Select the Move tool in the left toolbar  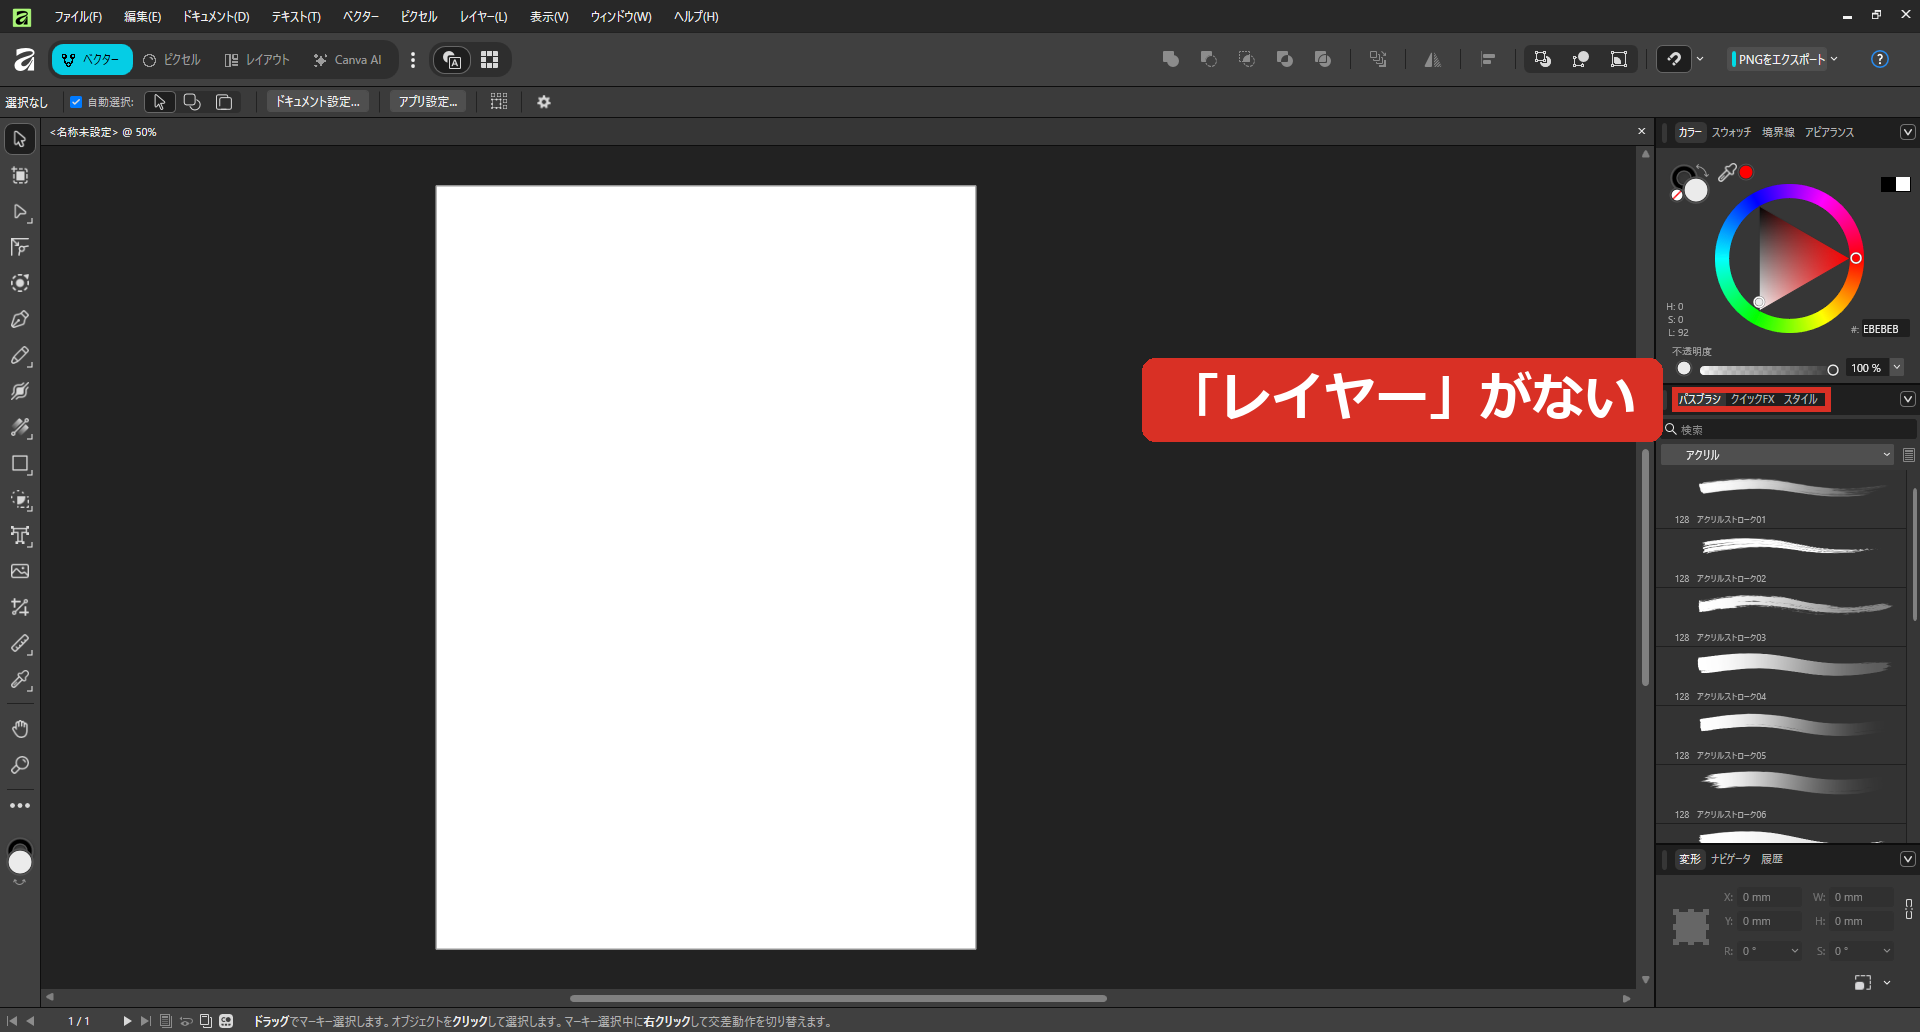click(x=20, y=139)
